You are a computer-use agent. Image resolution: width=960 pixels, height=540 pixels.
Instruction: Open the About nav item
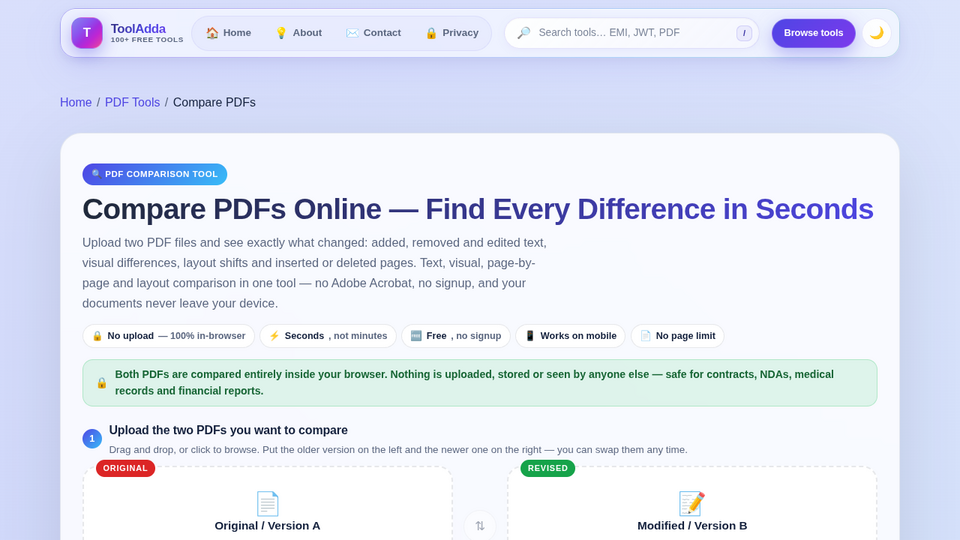(x=299, y=33)
